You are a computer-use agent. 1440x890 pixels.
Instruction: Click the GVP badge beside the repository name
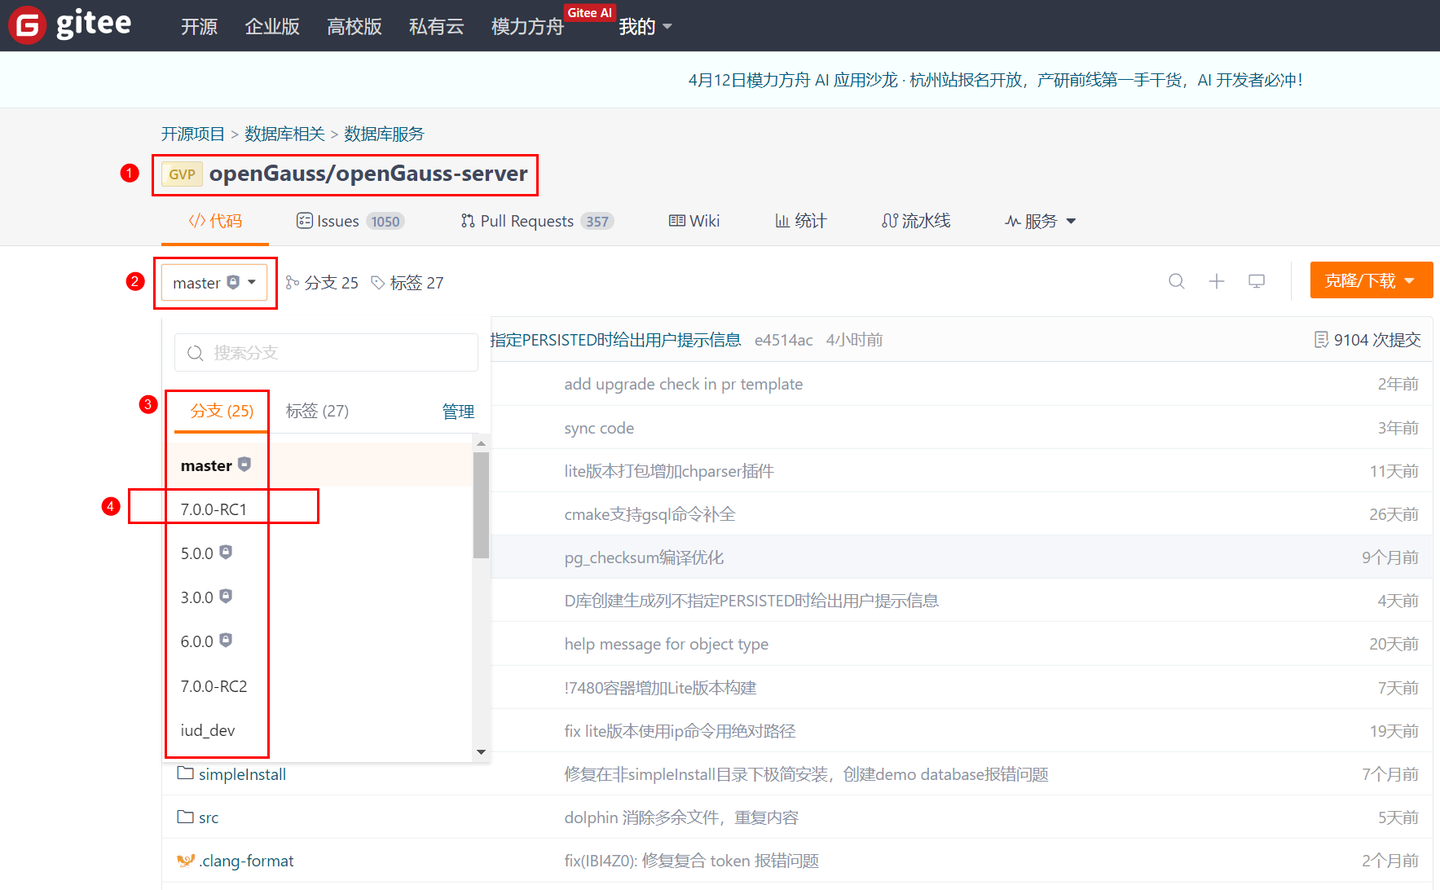click(181, 173)
